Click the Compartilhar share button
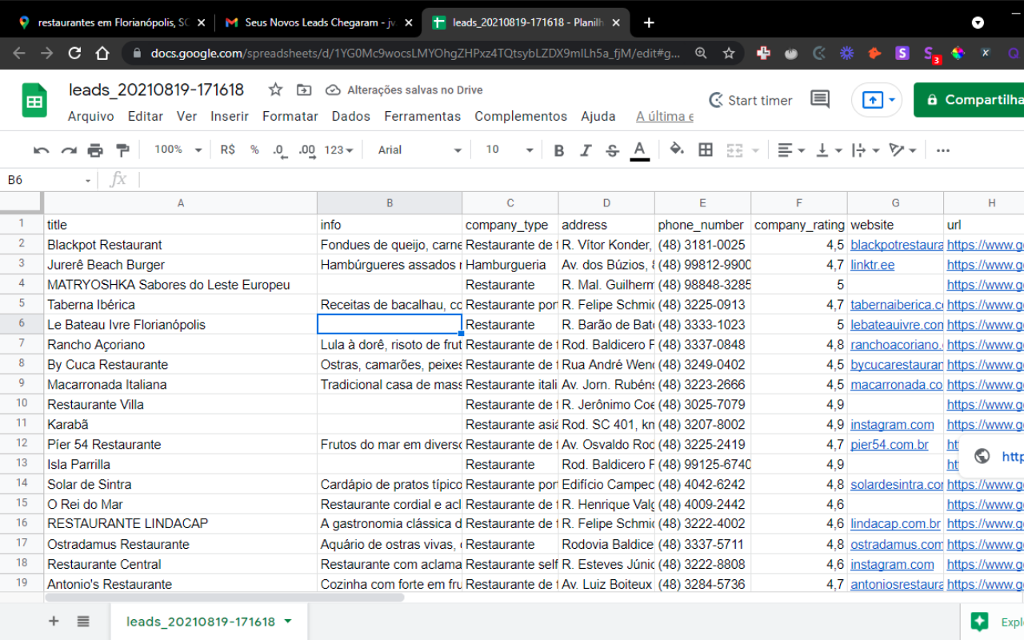Viewport: 1024px width, 640px height. pyautogui.click(x=968, y=100)
